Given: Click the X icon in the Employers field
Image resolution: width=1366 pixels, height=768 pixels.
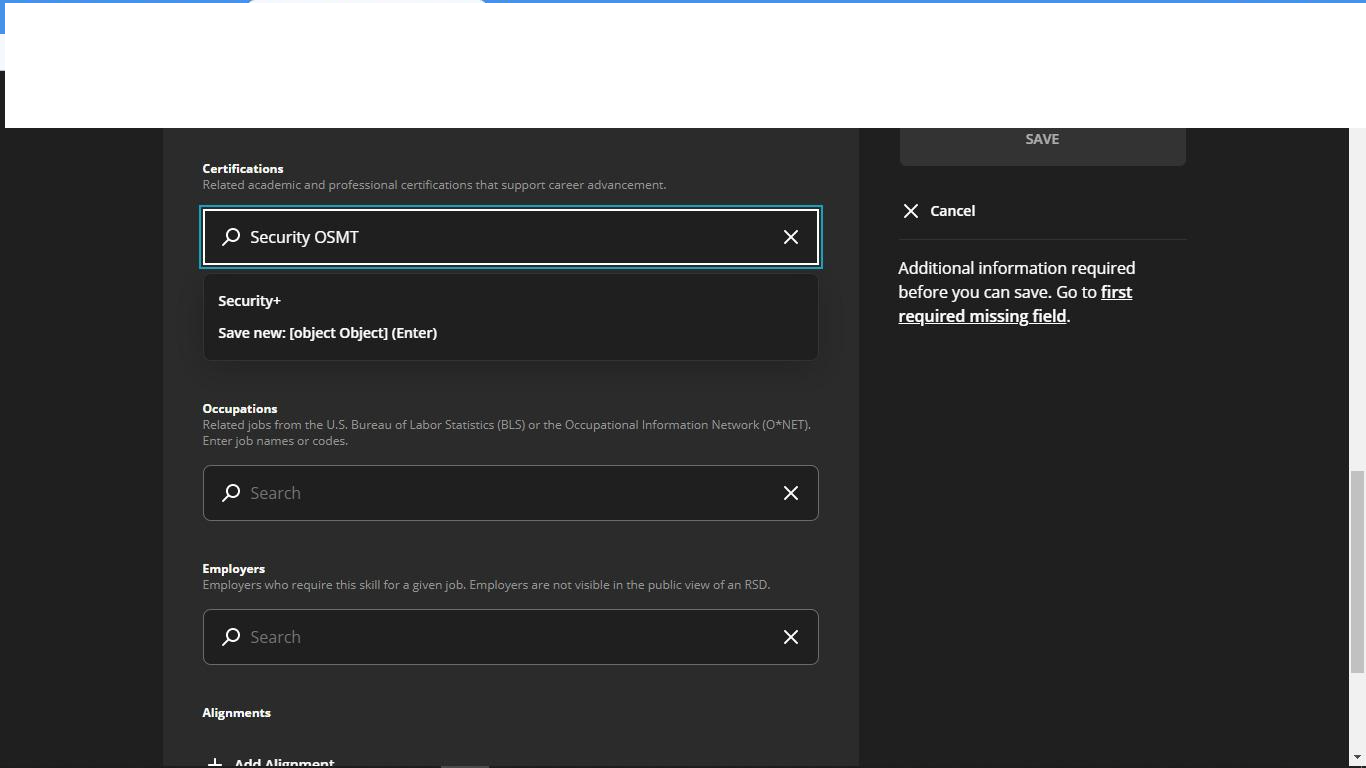Looking at the screenshot, I should [x=790, y=637].
